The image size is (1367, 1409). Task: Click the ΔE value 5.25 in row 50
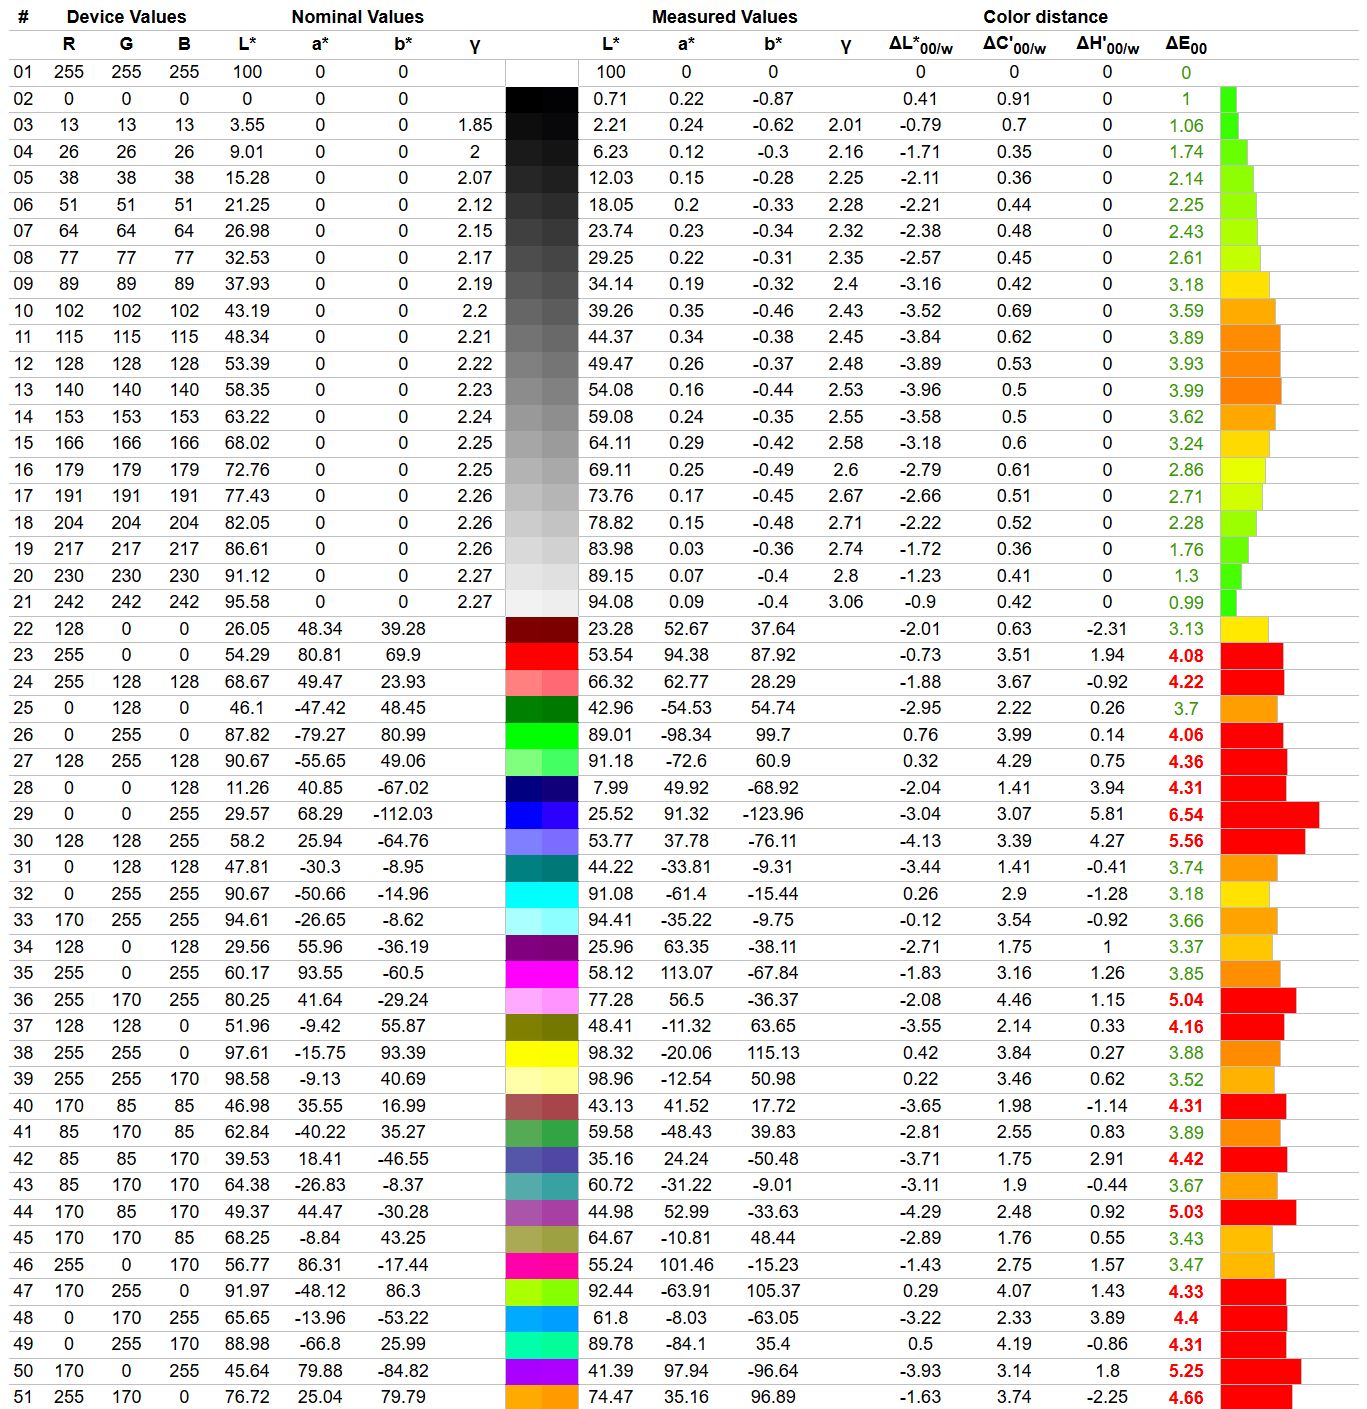pos(1186,1371)
